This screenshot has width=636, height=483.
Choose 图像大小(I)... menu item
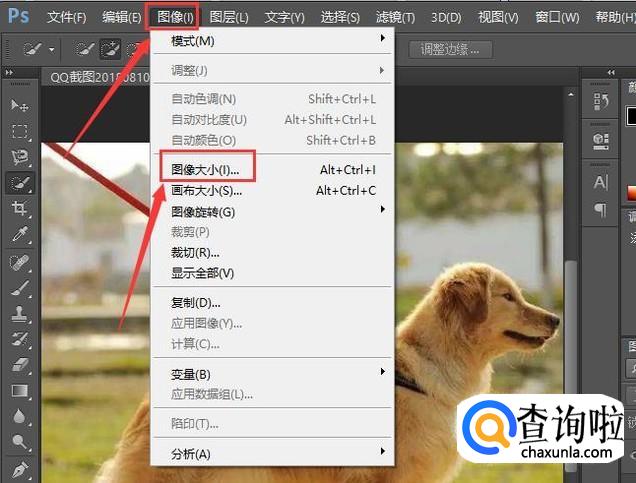click(x=273, y=169)
